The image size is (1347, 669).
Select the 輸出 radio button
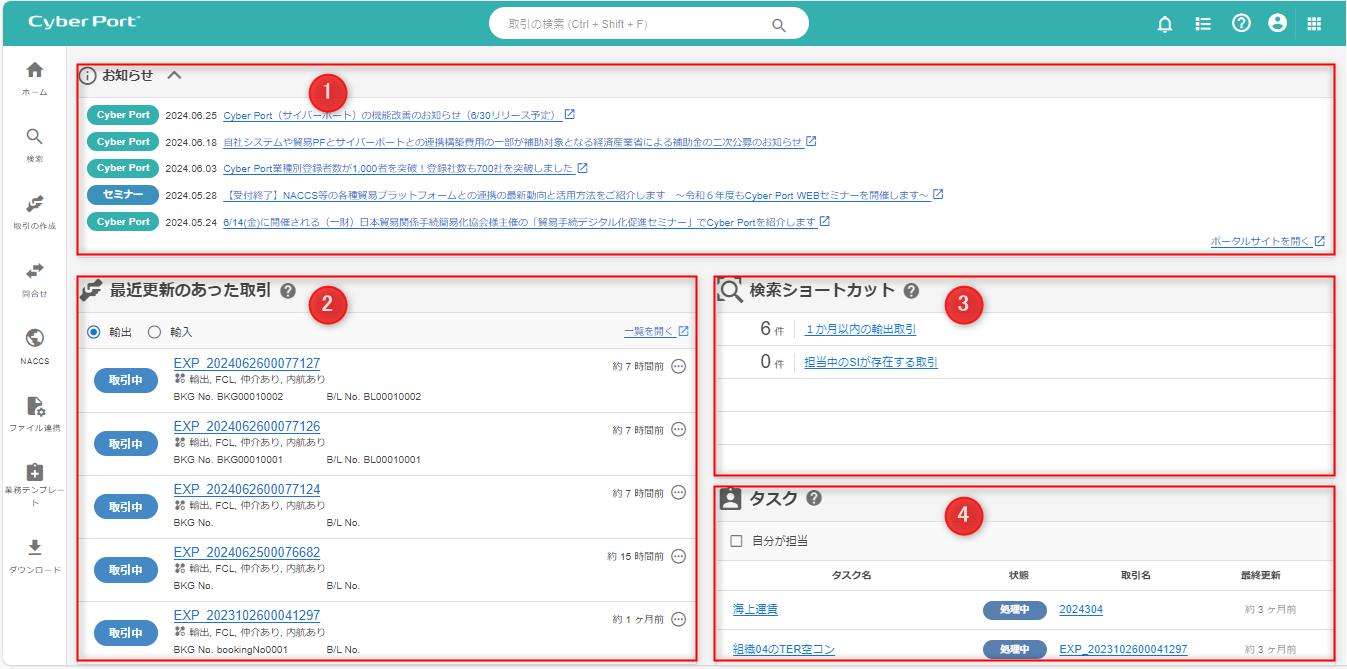tap(94, 332)
